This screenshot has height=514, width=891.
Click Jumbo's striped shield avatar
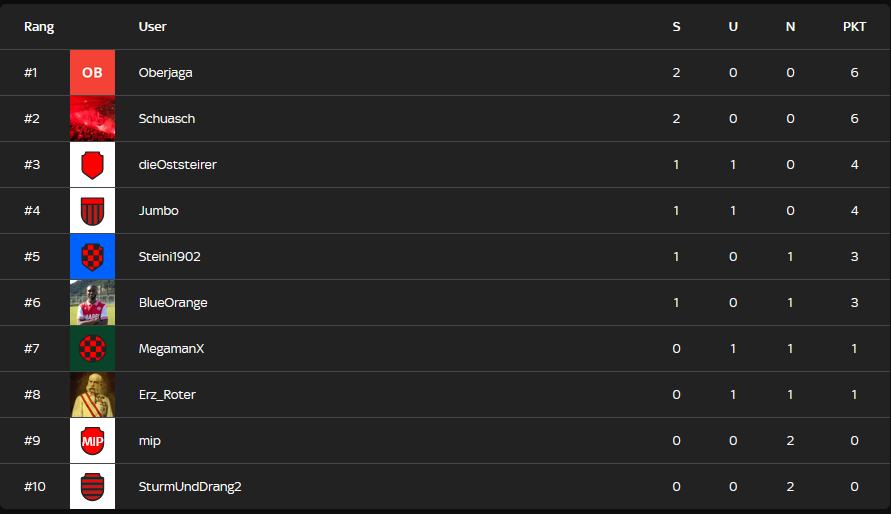pyautogui.click(x=92, y=211)
